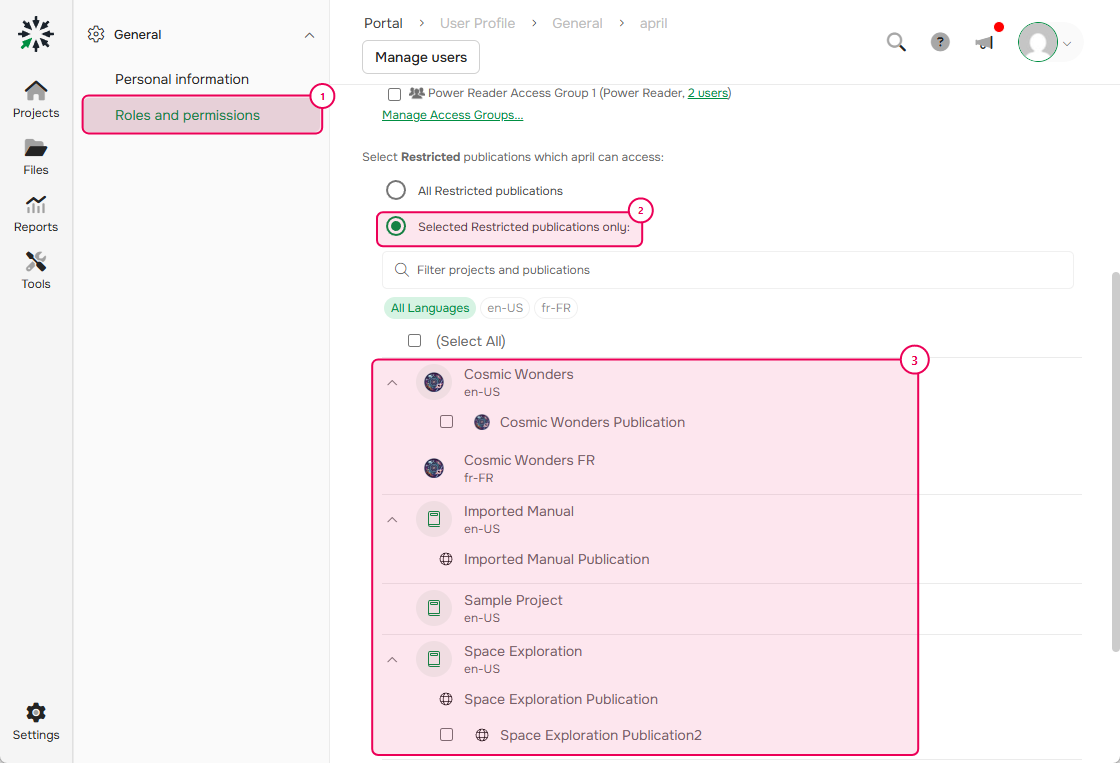
Task: Open the announcements megaphone icon
Action: pos(985,43)
